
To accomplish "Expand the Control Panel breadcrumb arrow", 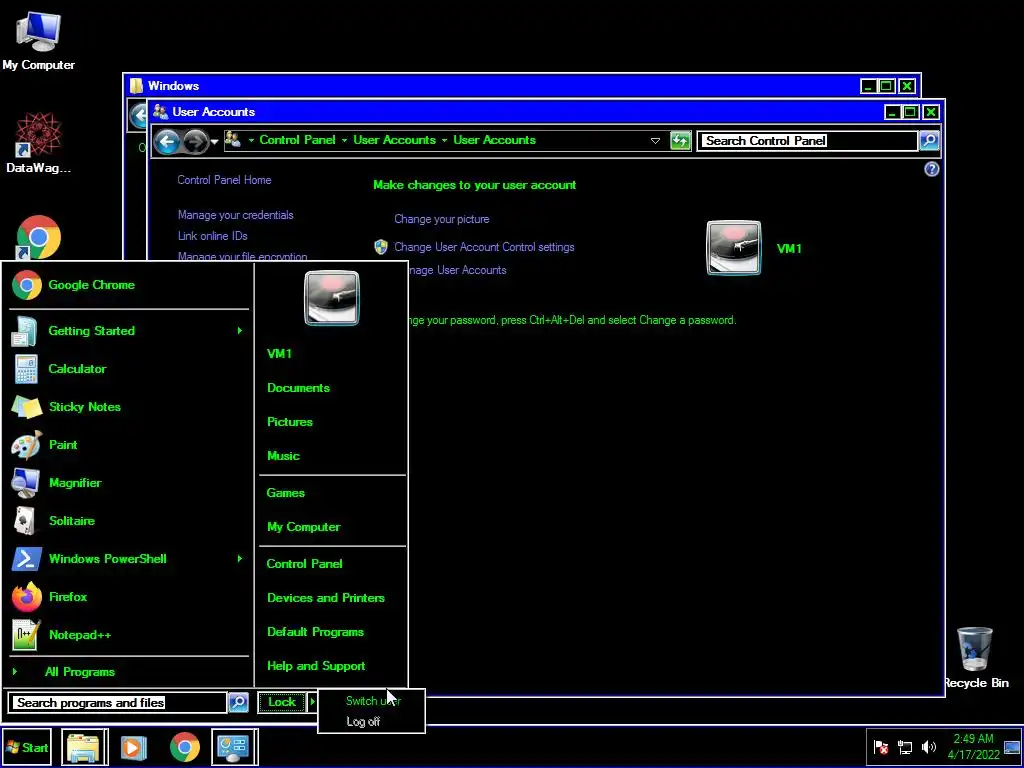I will pyautogui.click(x=344, y=140).
